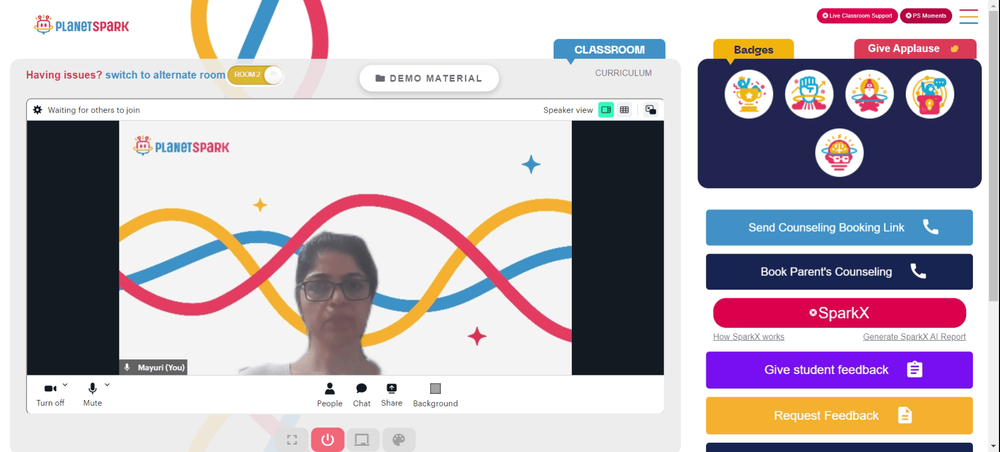Image resolution: width=1000 pixels, height=452 pixels.
Task: Click 'switch to alternate room' text
Action: [x=165, y=75]
